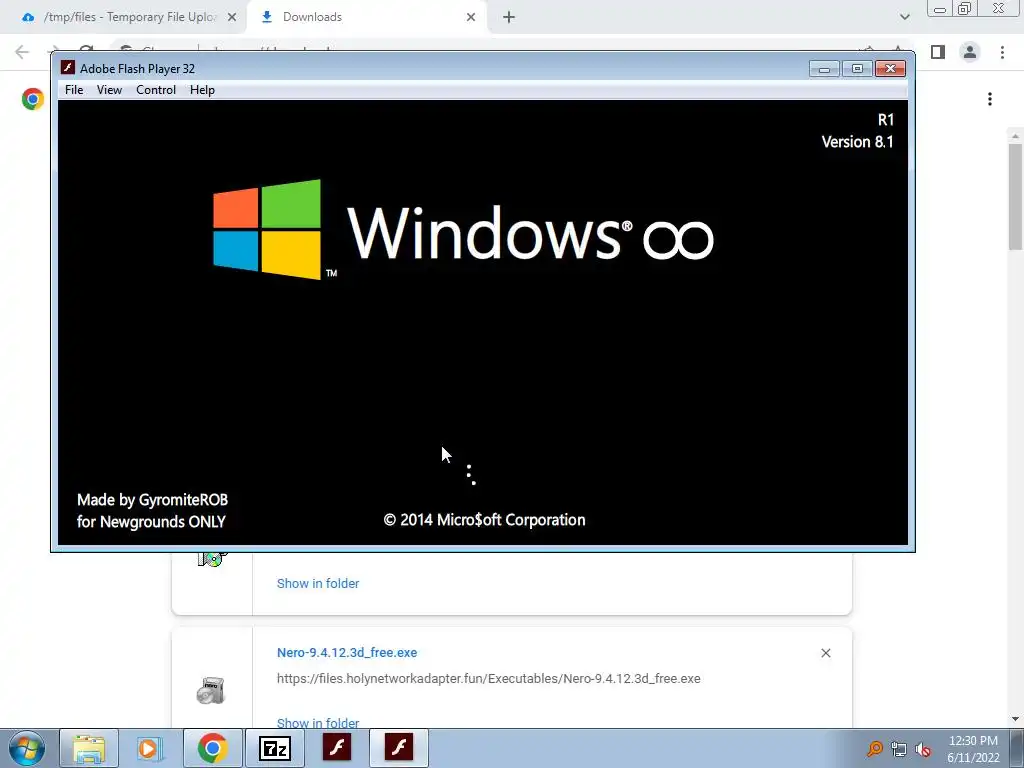Maximize the Adobe Flash Player window
Screen dimensions: 1024x768
(x=857, y=69)
